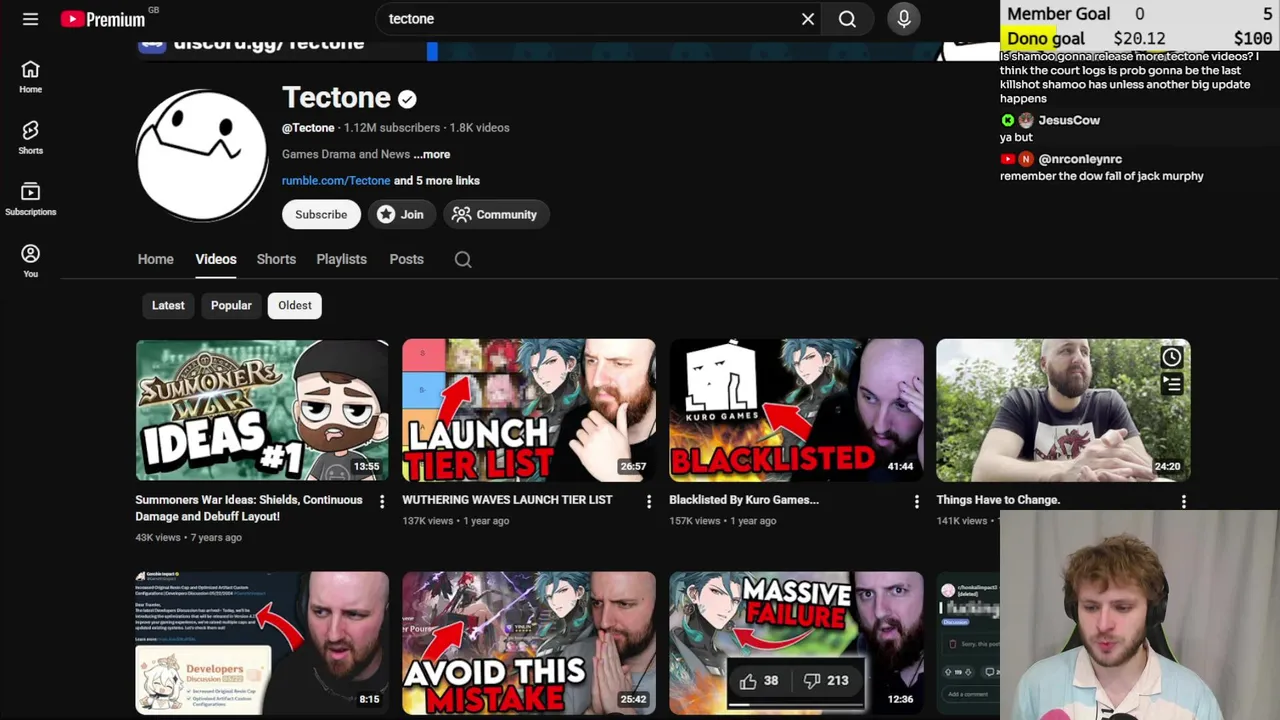Expand channel description with ...more
1280x720 pixels.
[432, 154]
